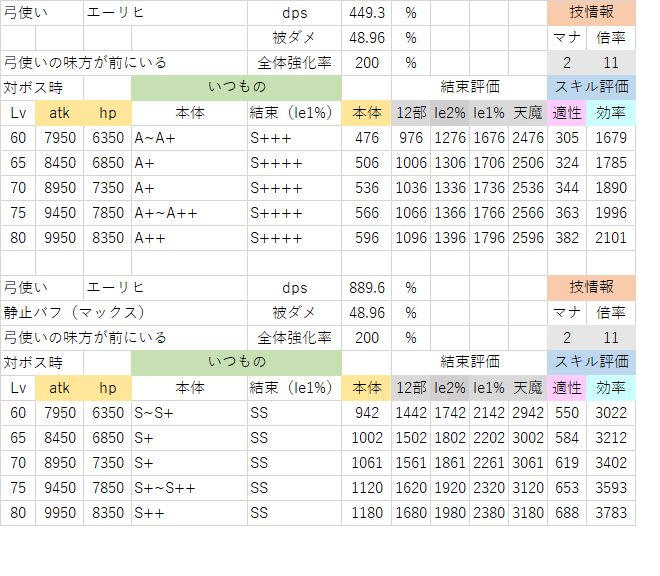Select the cell containing S~S+
Viewport: 660px width, 576px height.
(188, 413)
